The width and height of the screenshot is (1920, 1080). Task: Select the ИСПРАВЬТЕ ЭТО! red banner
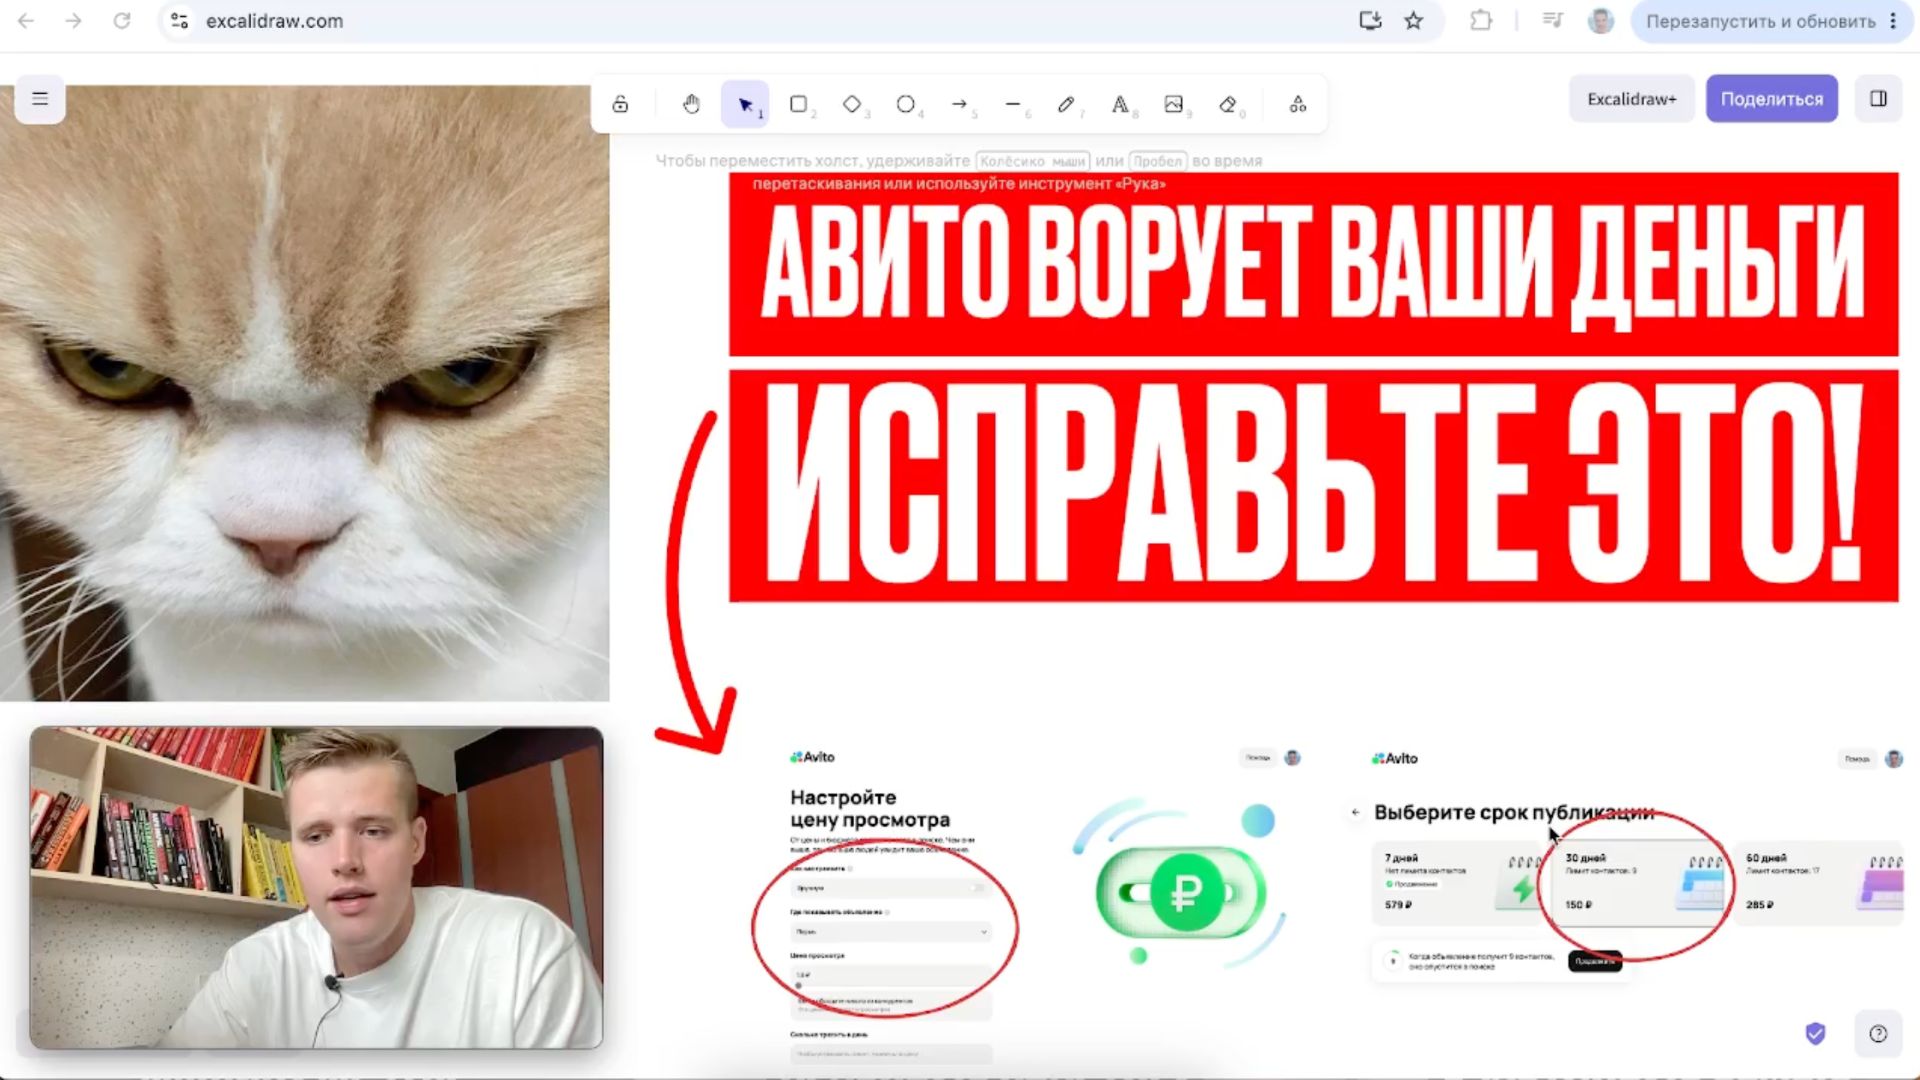(1313, 486)
